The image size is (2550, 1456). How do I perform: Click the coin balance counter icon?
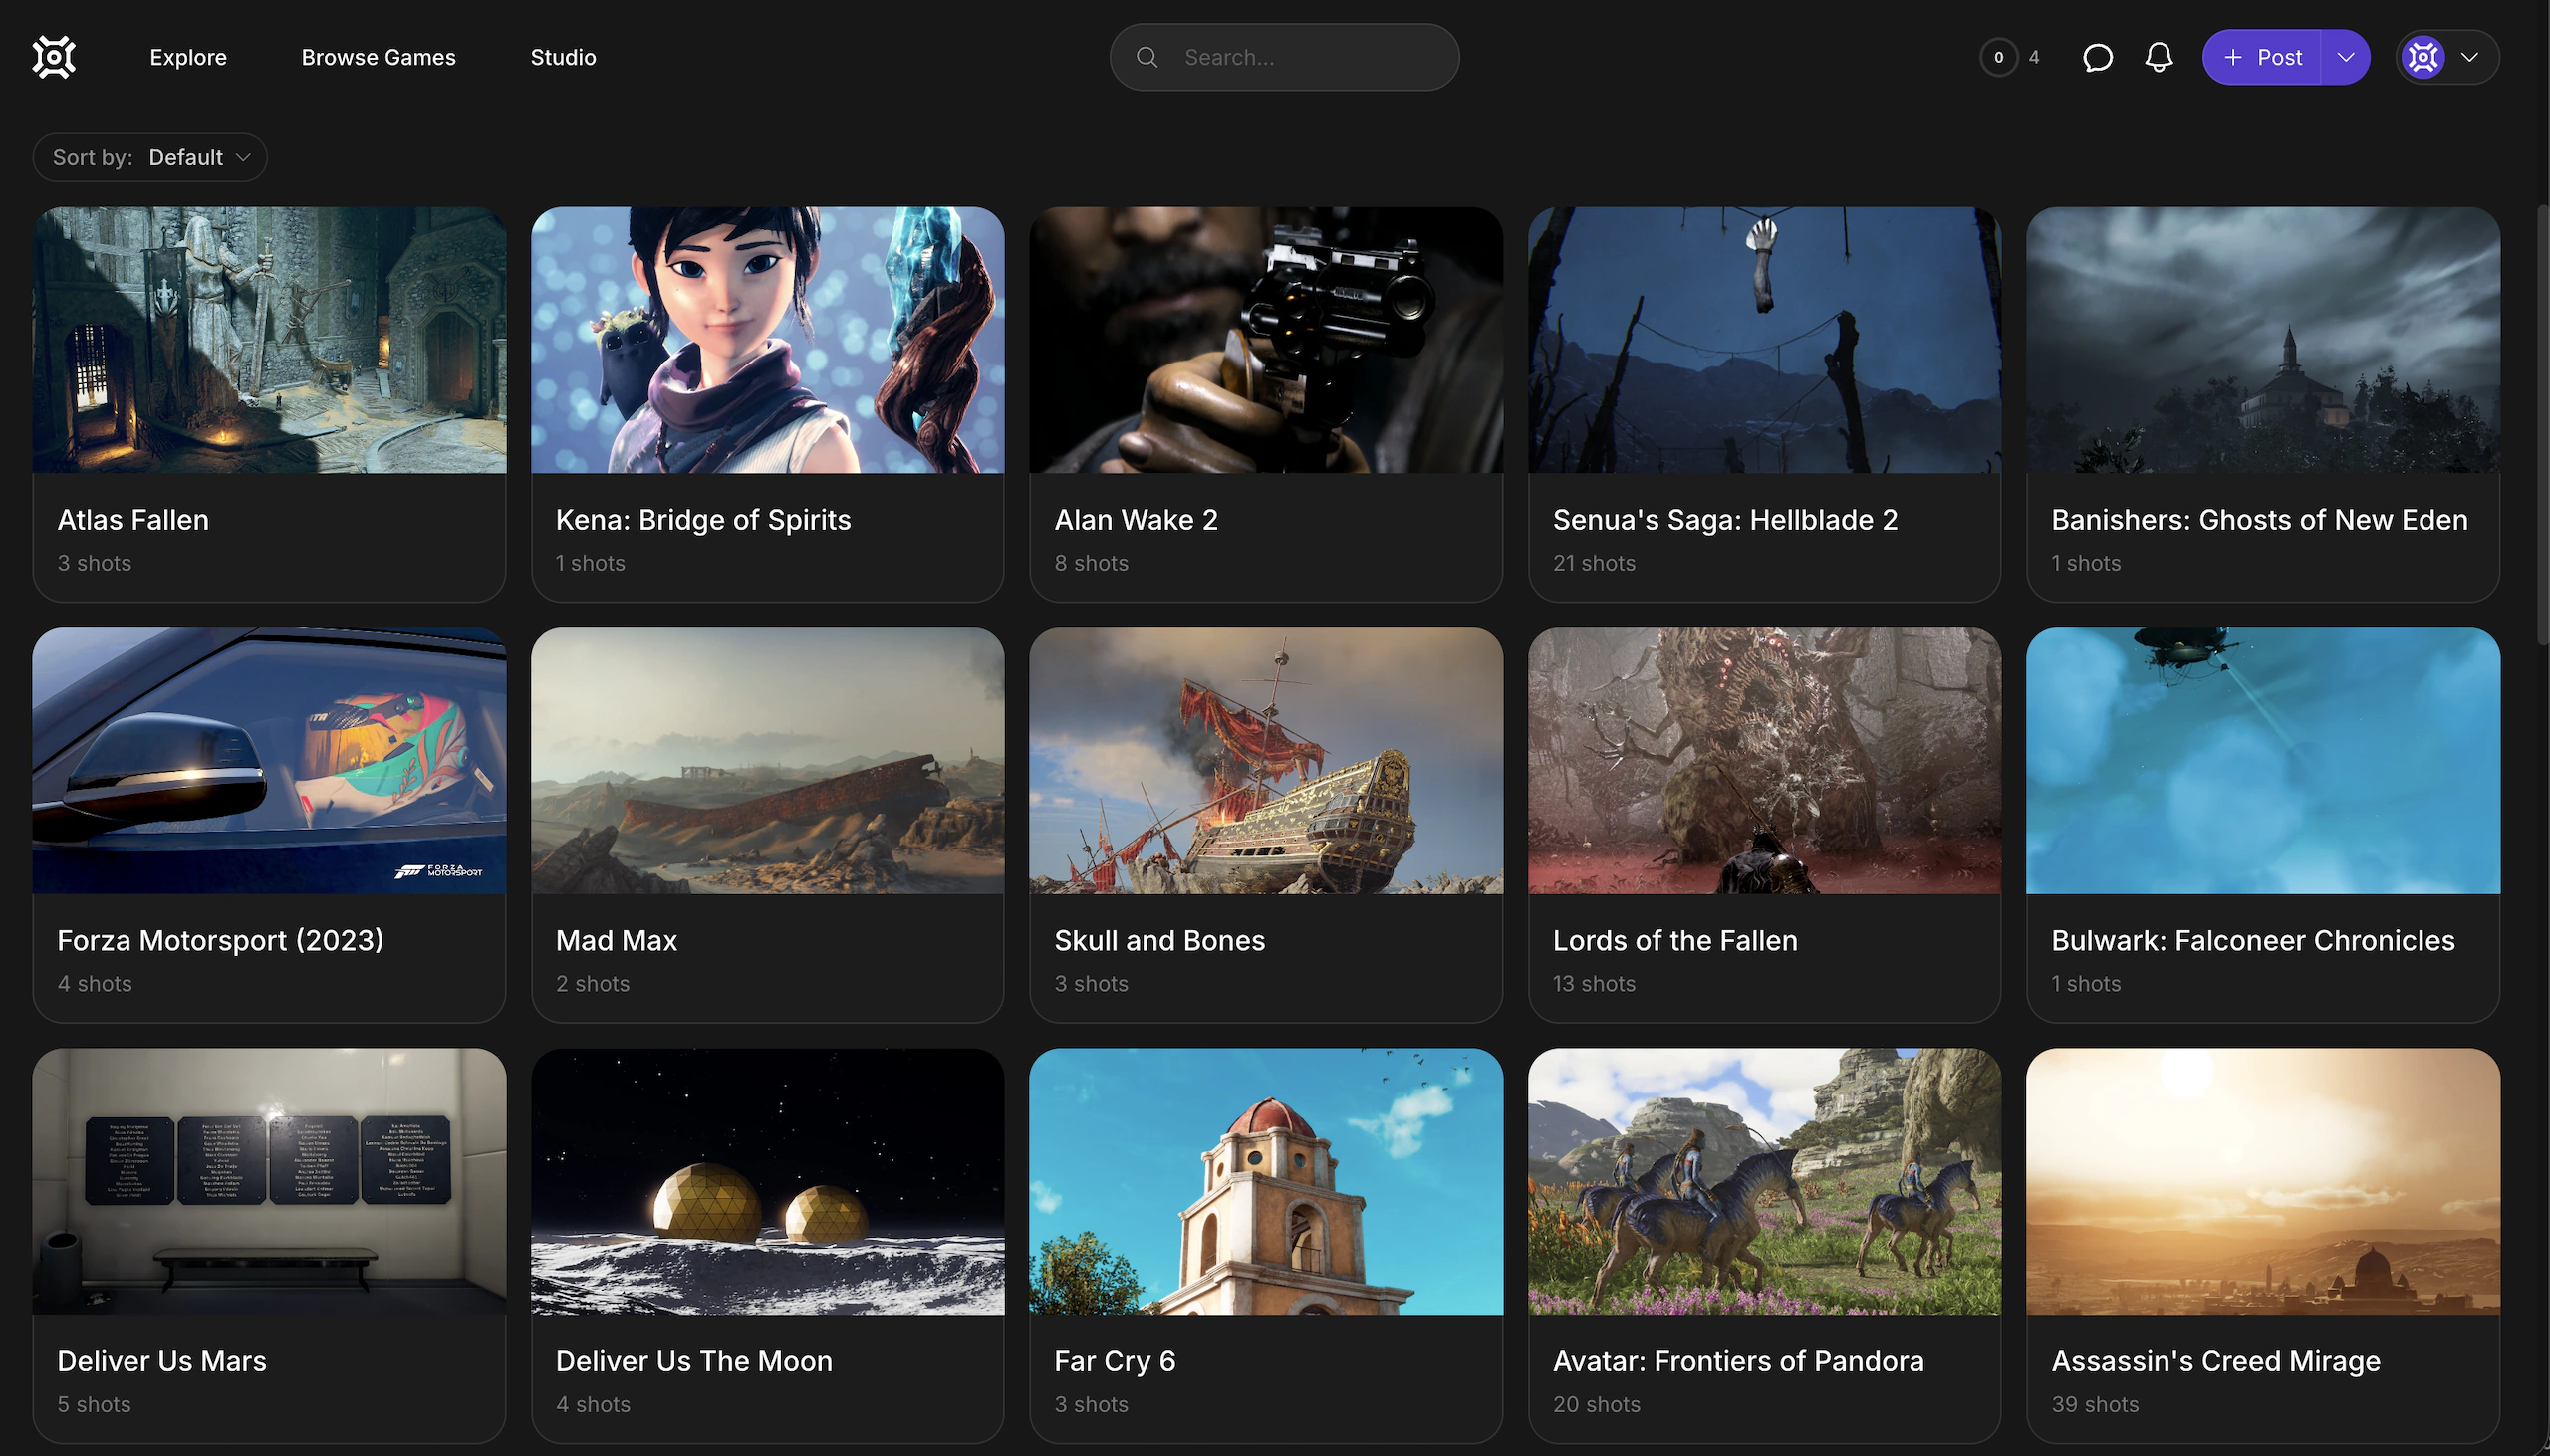[x=1998, y=57]
